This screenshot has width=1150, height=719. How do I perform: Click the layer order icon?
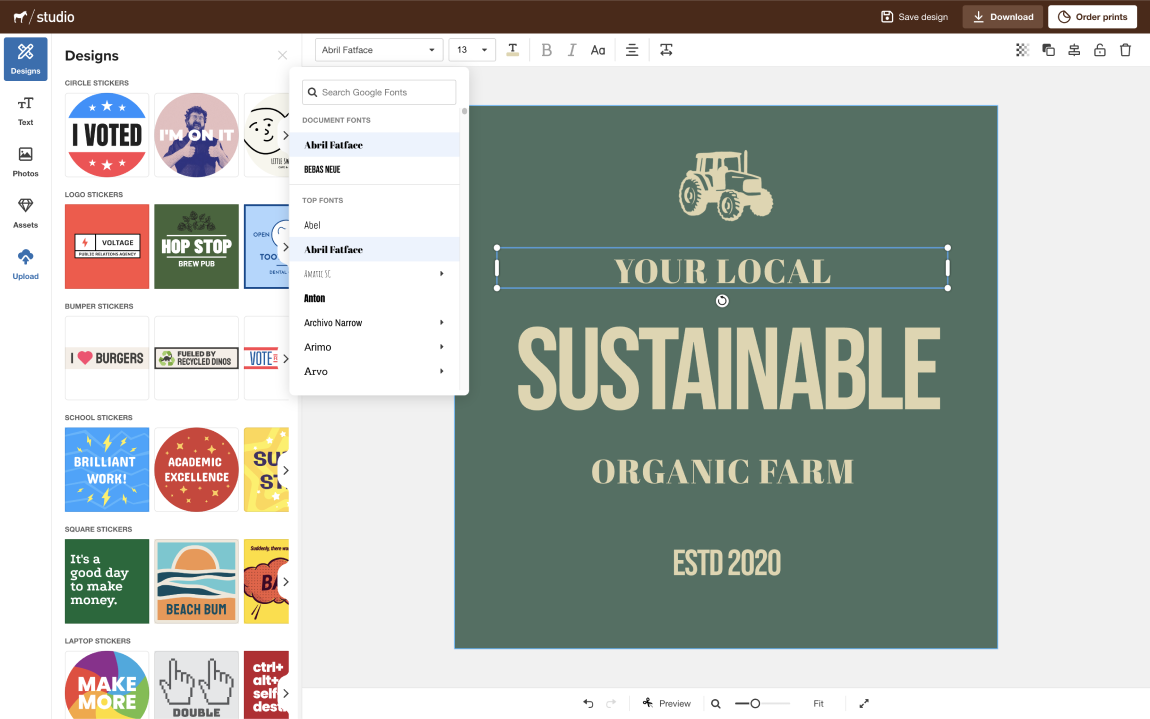click(x=1048, y=50)
